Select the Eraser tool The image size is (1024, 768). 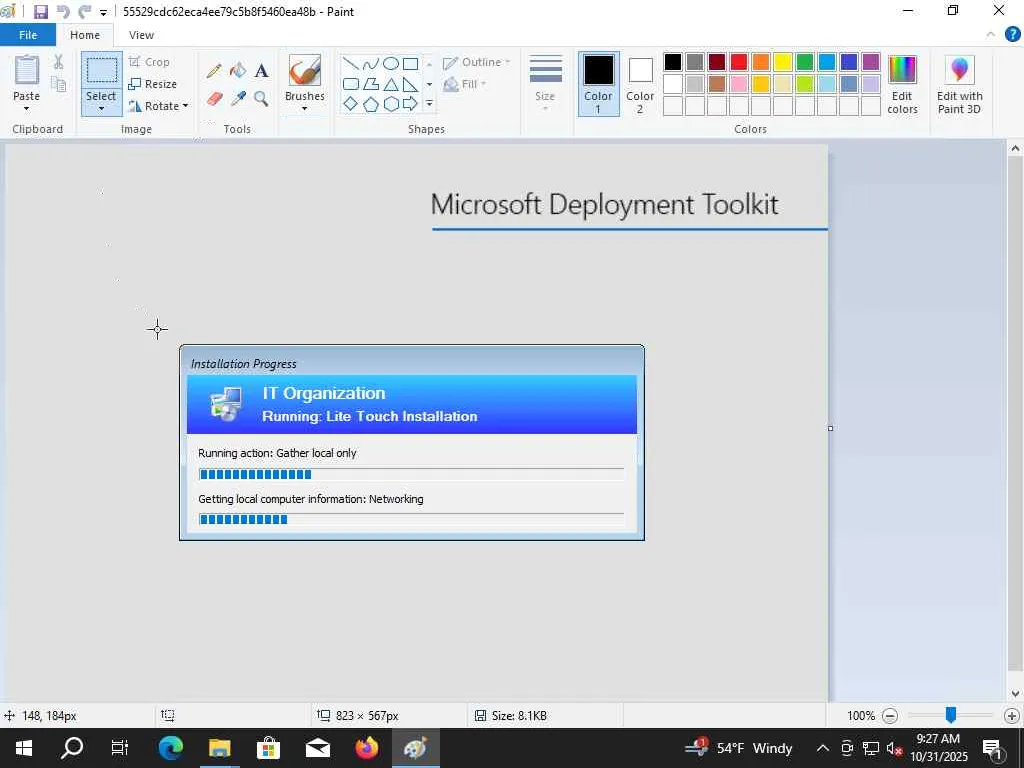pyautogui.click(x=214, y=99)
